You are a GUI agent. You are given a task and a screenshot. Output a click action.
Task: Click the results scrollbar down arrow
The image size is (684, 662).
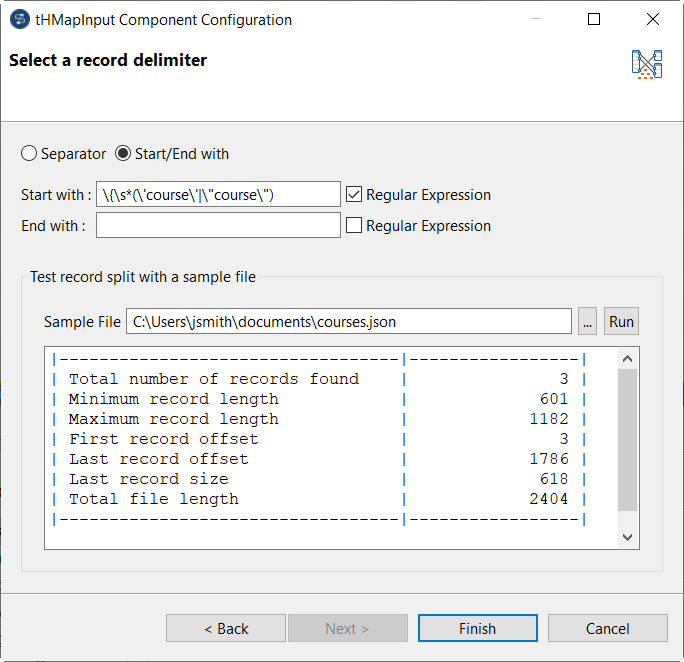(x=627, y=537)
